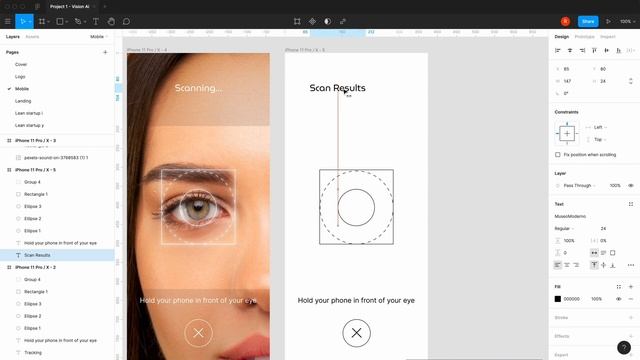Collapse iPhone 11 Pro / X - 5 frame layer
The image size is (640, 360).
pos(9,170)
